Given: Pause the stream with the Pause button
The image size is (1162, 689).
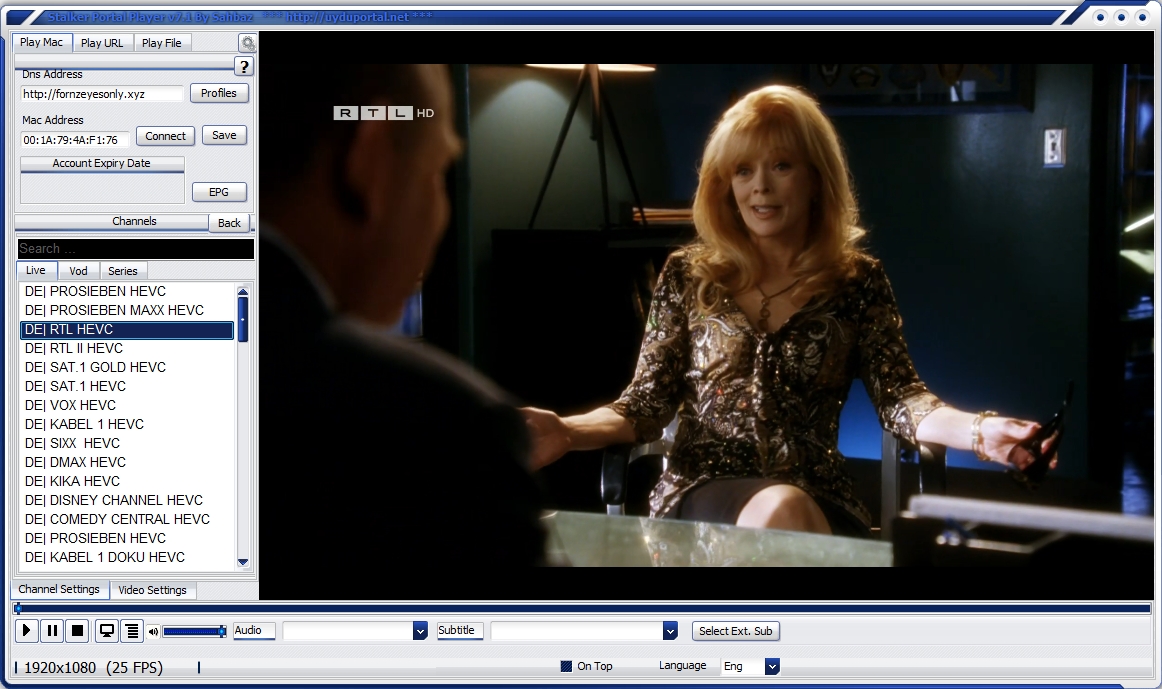Looking at the screenshot, I should pyautogui.click(x=52, y=631).
